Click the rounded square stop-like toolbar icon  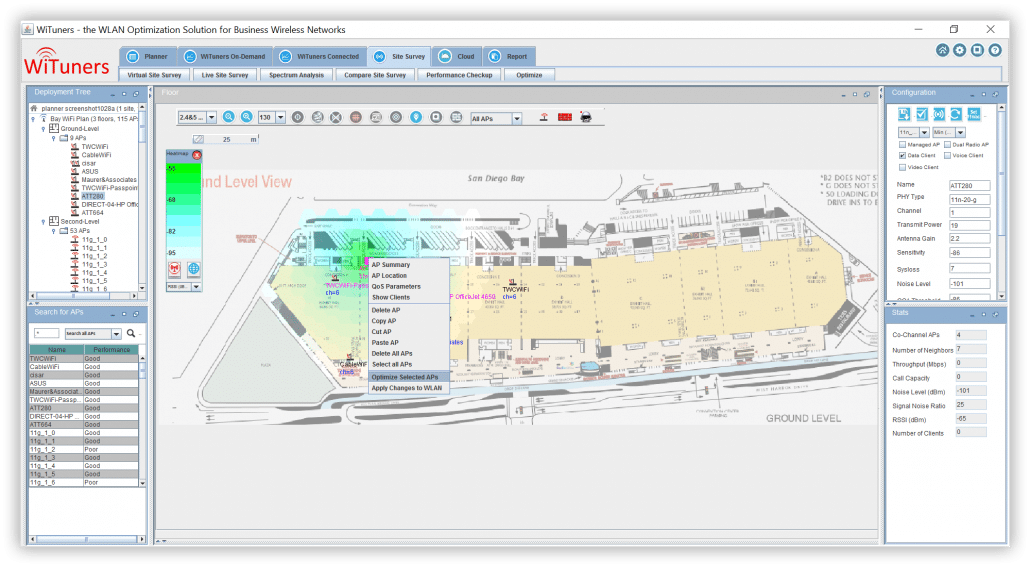[x=436, y=117]
